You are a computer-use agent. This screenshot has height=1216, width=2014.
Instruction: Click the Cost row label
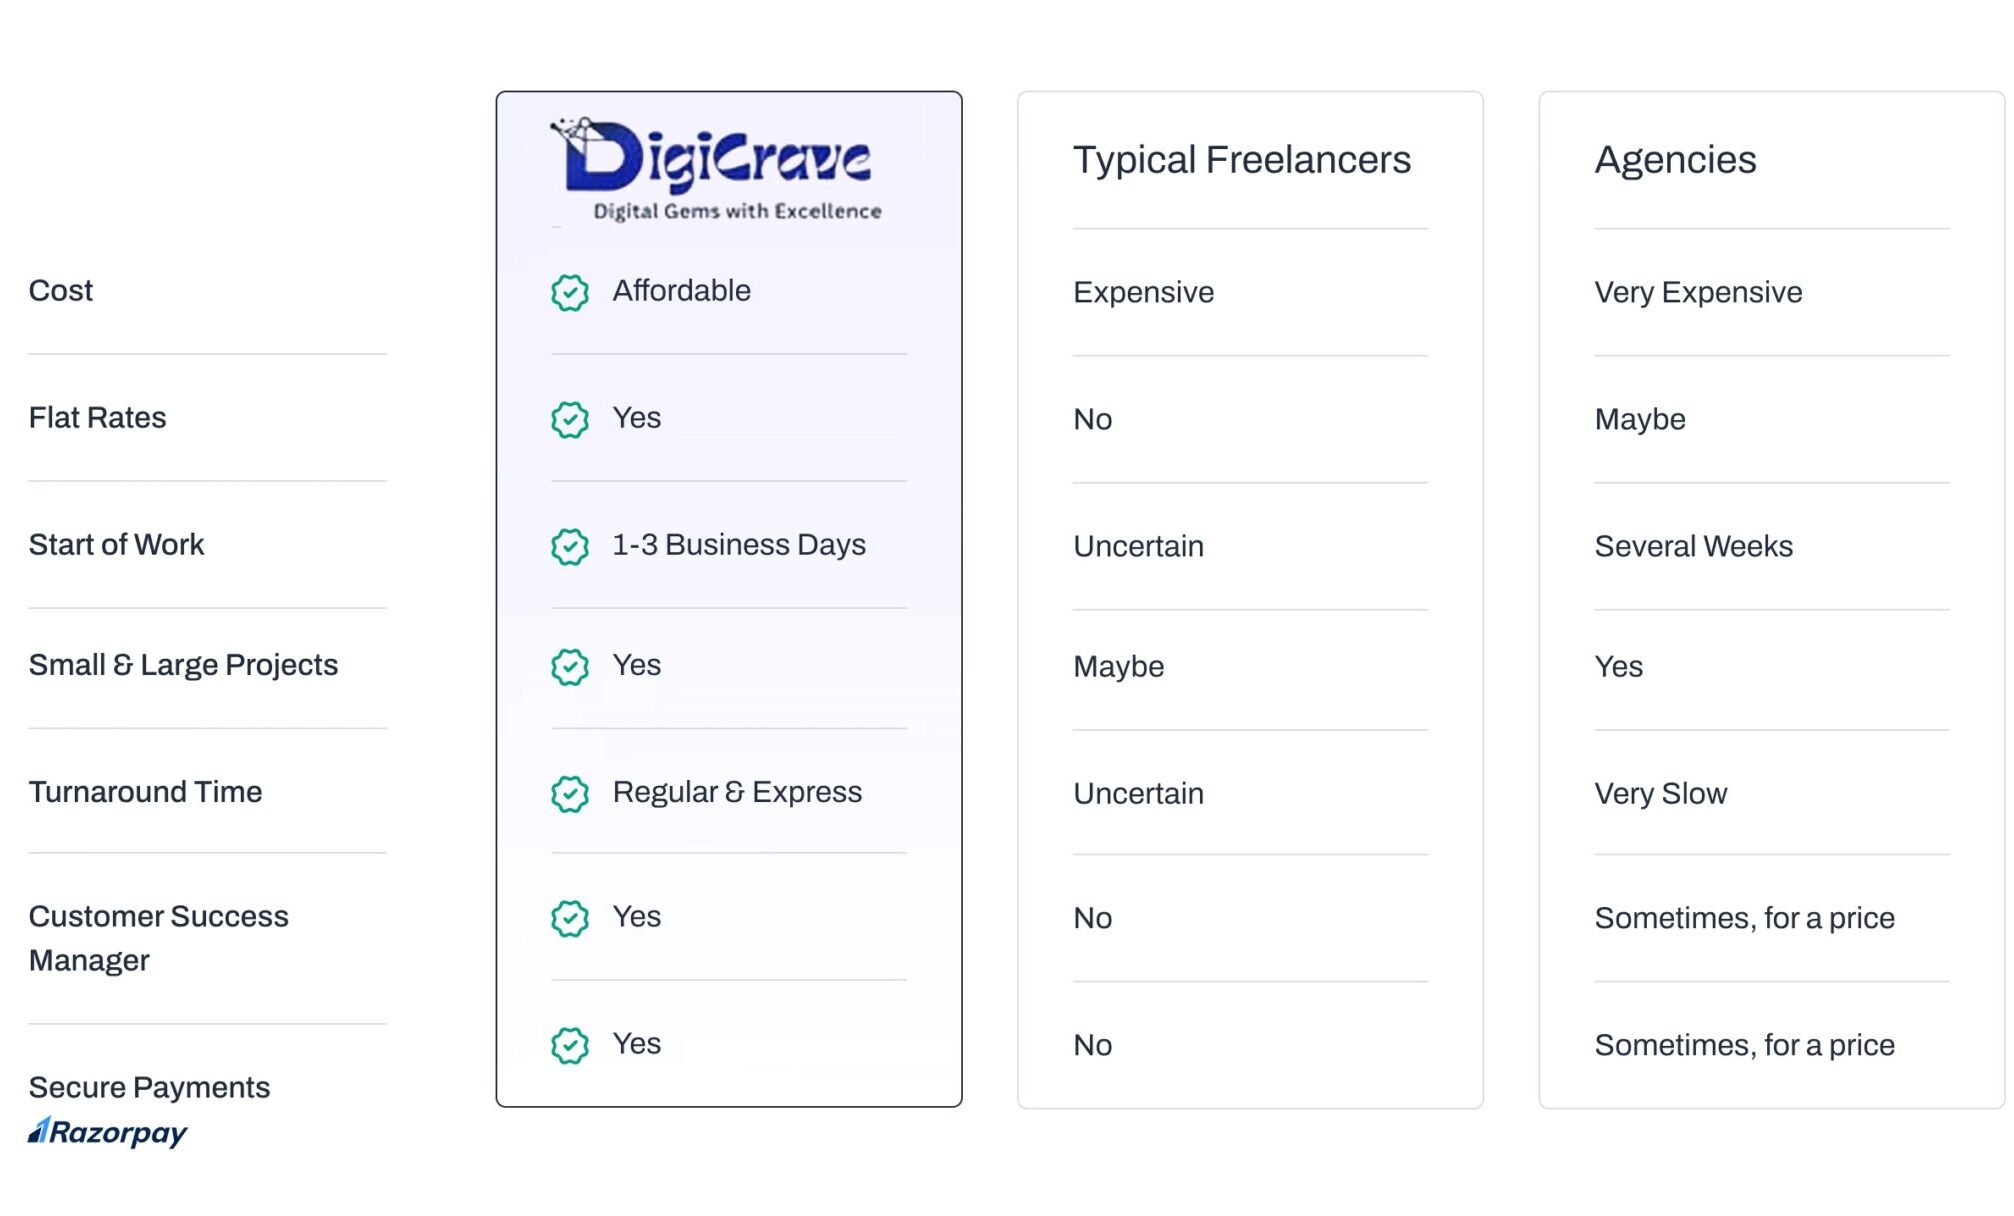pos(61,291)
